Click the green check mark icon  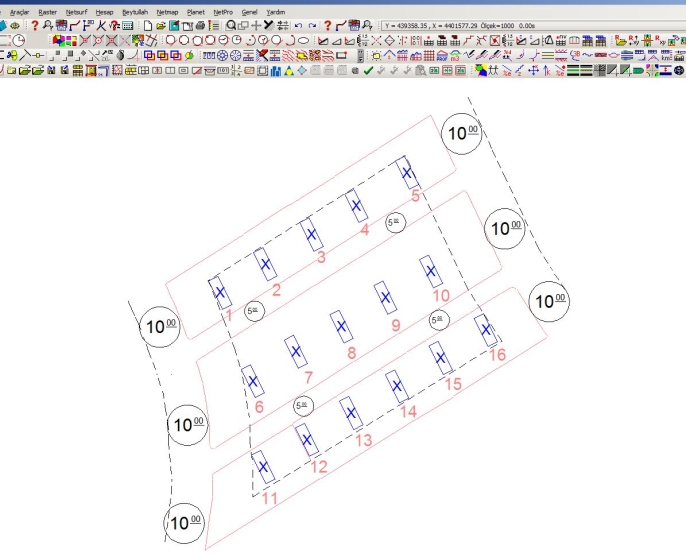pos(369,71)
